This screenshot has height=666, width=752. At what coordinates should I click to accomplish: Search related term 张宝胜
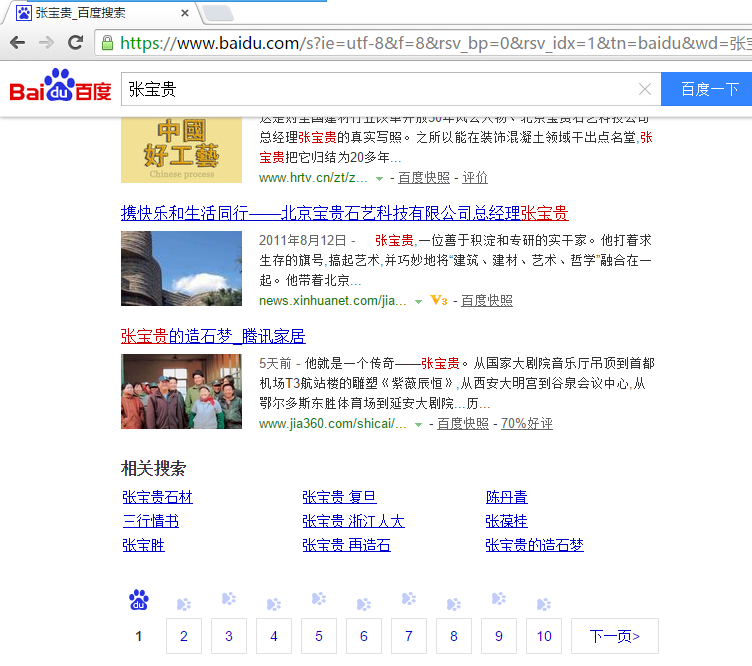click(x=143, y=545)
